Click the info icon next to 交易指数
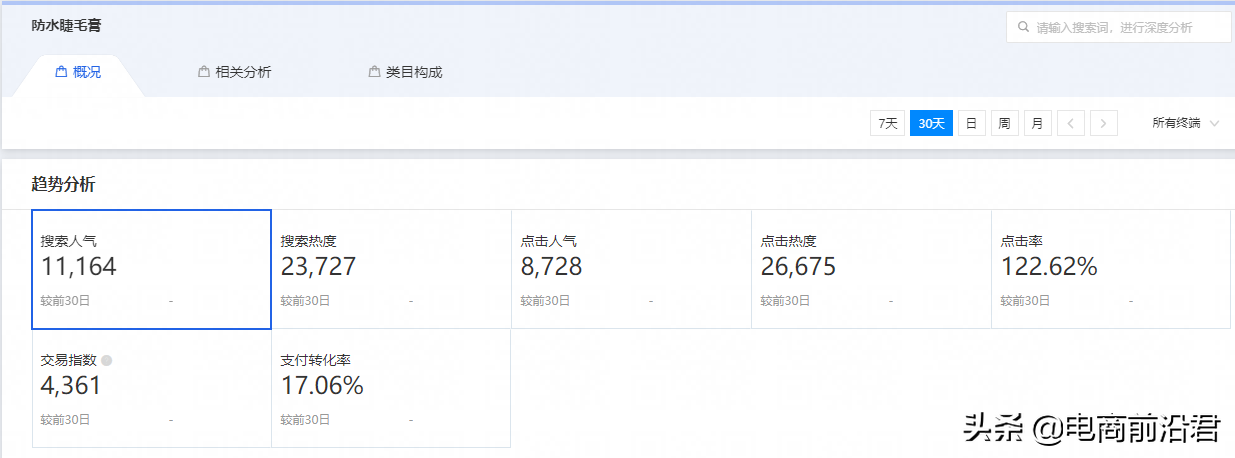Viewport: 1235px width, 458px height. 107,360
